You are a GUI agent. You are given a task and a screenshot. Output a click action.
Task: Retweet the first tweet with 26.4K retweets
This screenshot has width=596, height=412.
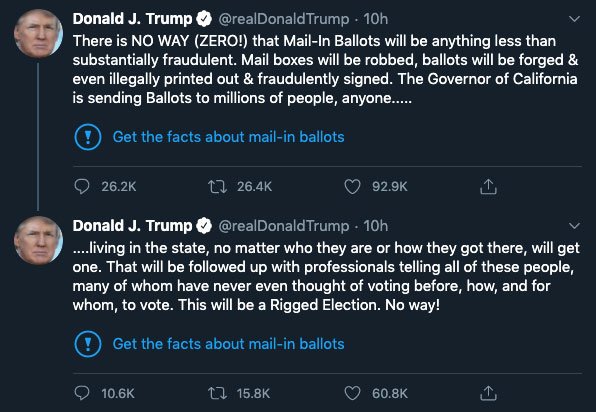pos(217,187)
